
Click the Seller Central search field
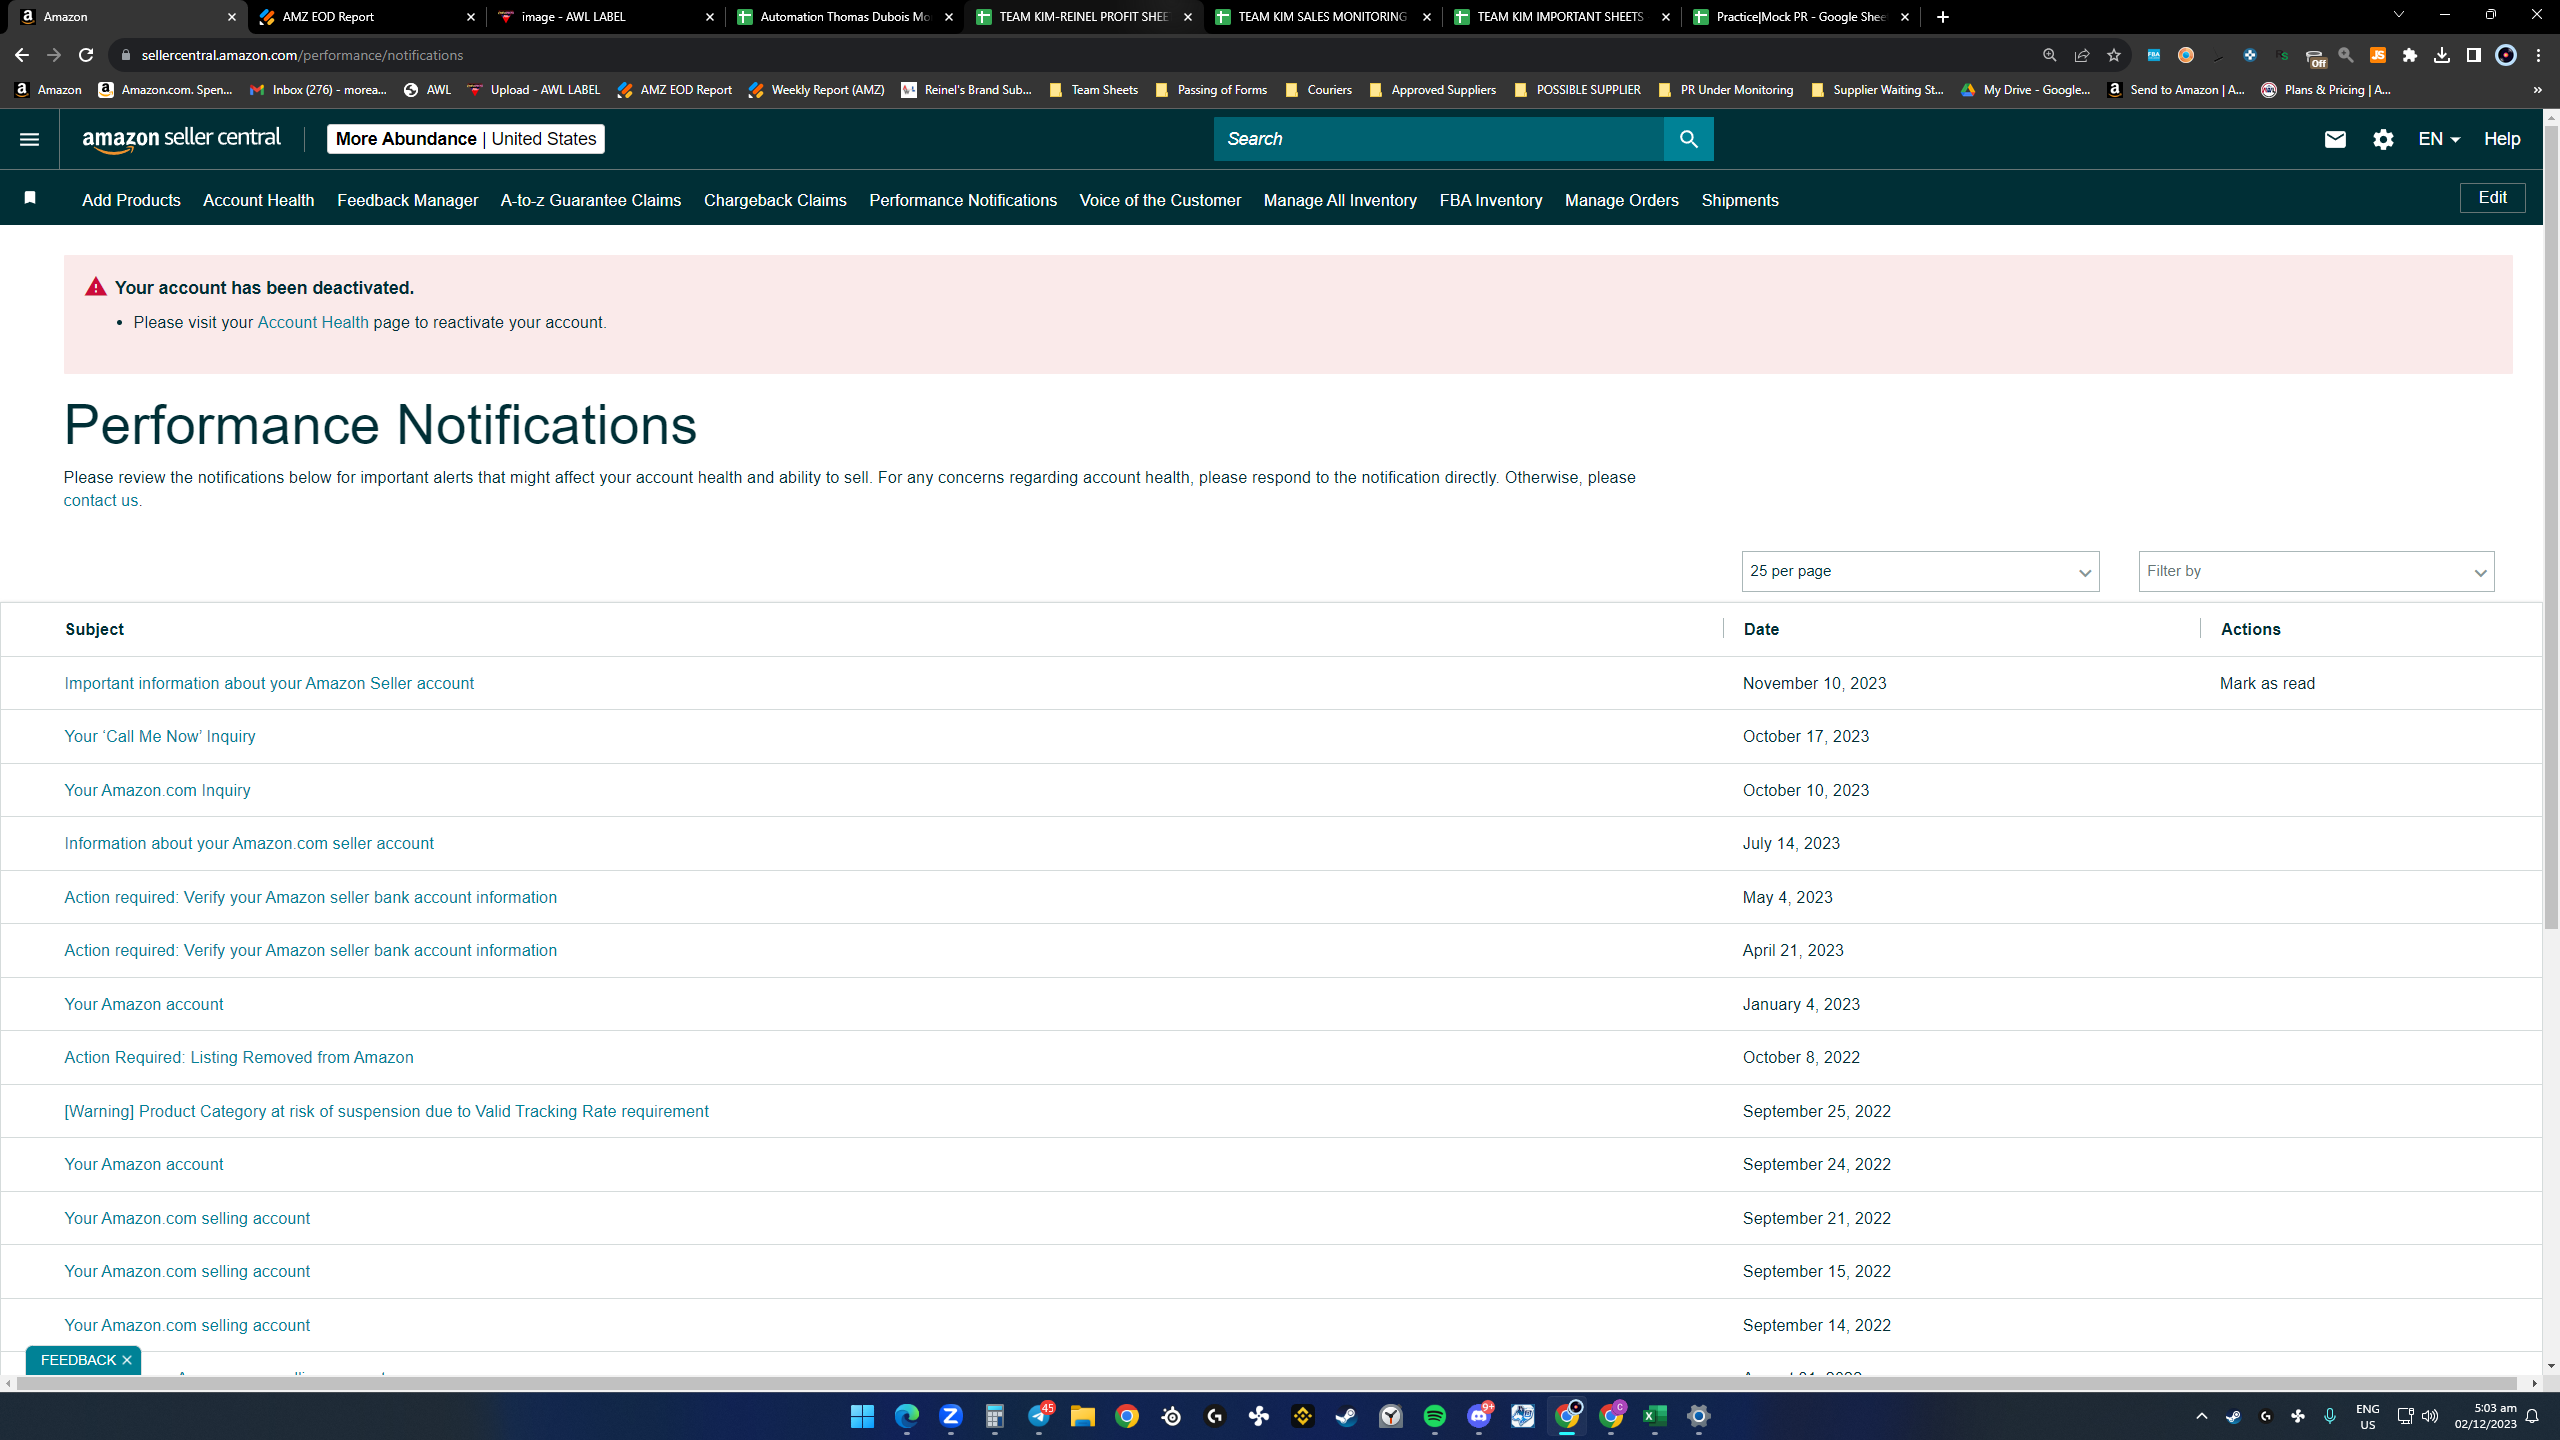pos(1438,139)
